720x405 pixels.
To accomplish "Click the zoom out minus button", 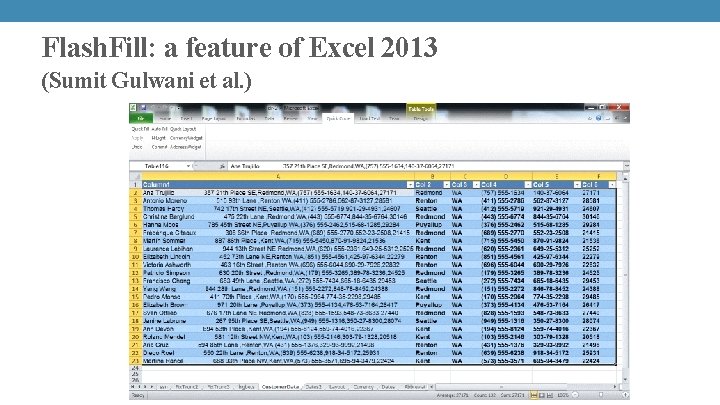I will pyautogui.click(x=575, y=395).
